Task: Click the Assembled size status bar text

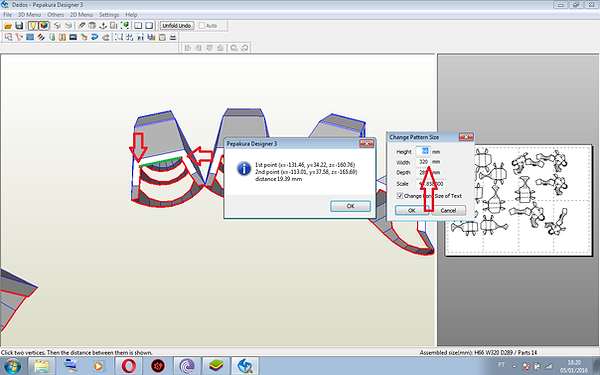Action: click(478, 352)
